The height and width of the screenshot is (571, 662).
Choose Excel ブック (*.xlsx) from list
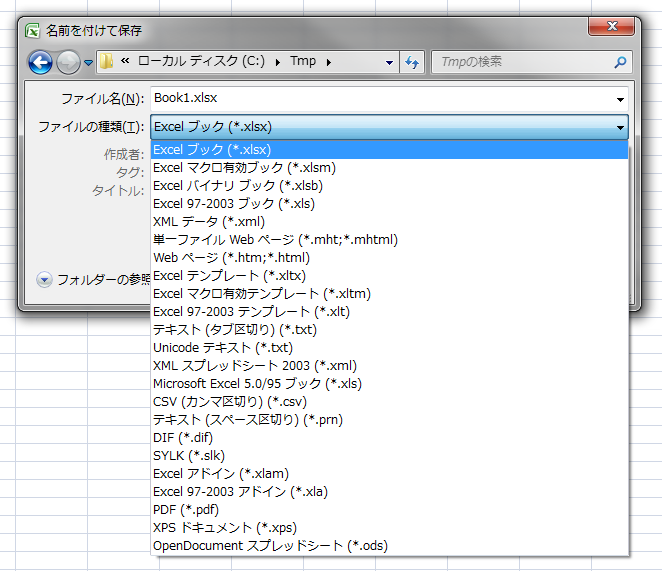click(x=389, y=150)
